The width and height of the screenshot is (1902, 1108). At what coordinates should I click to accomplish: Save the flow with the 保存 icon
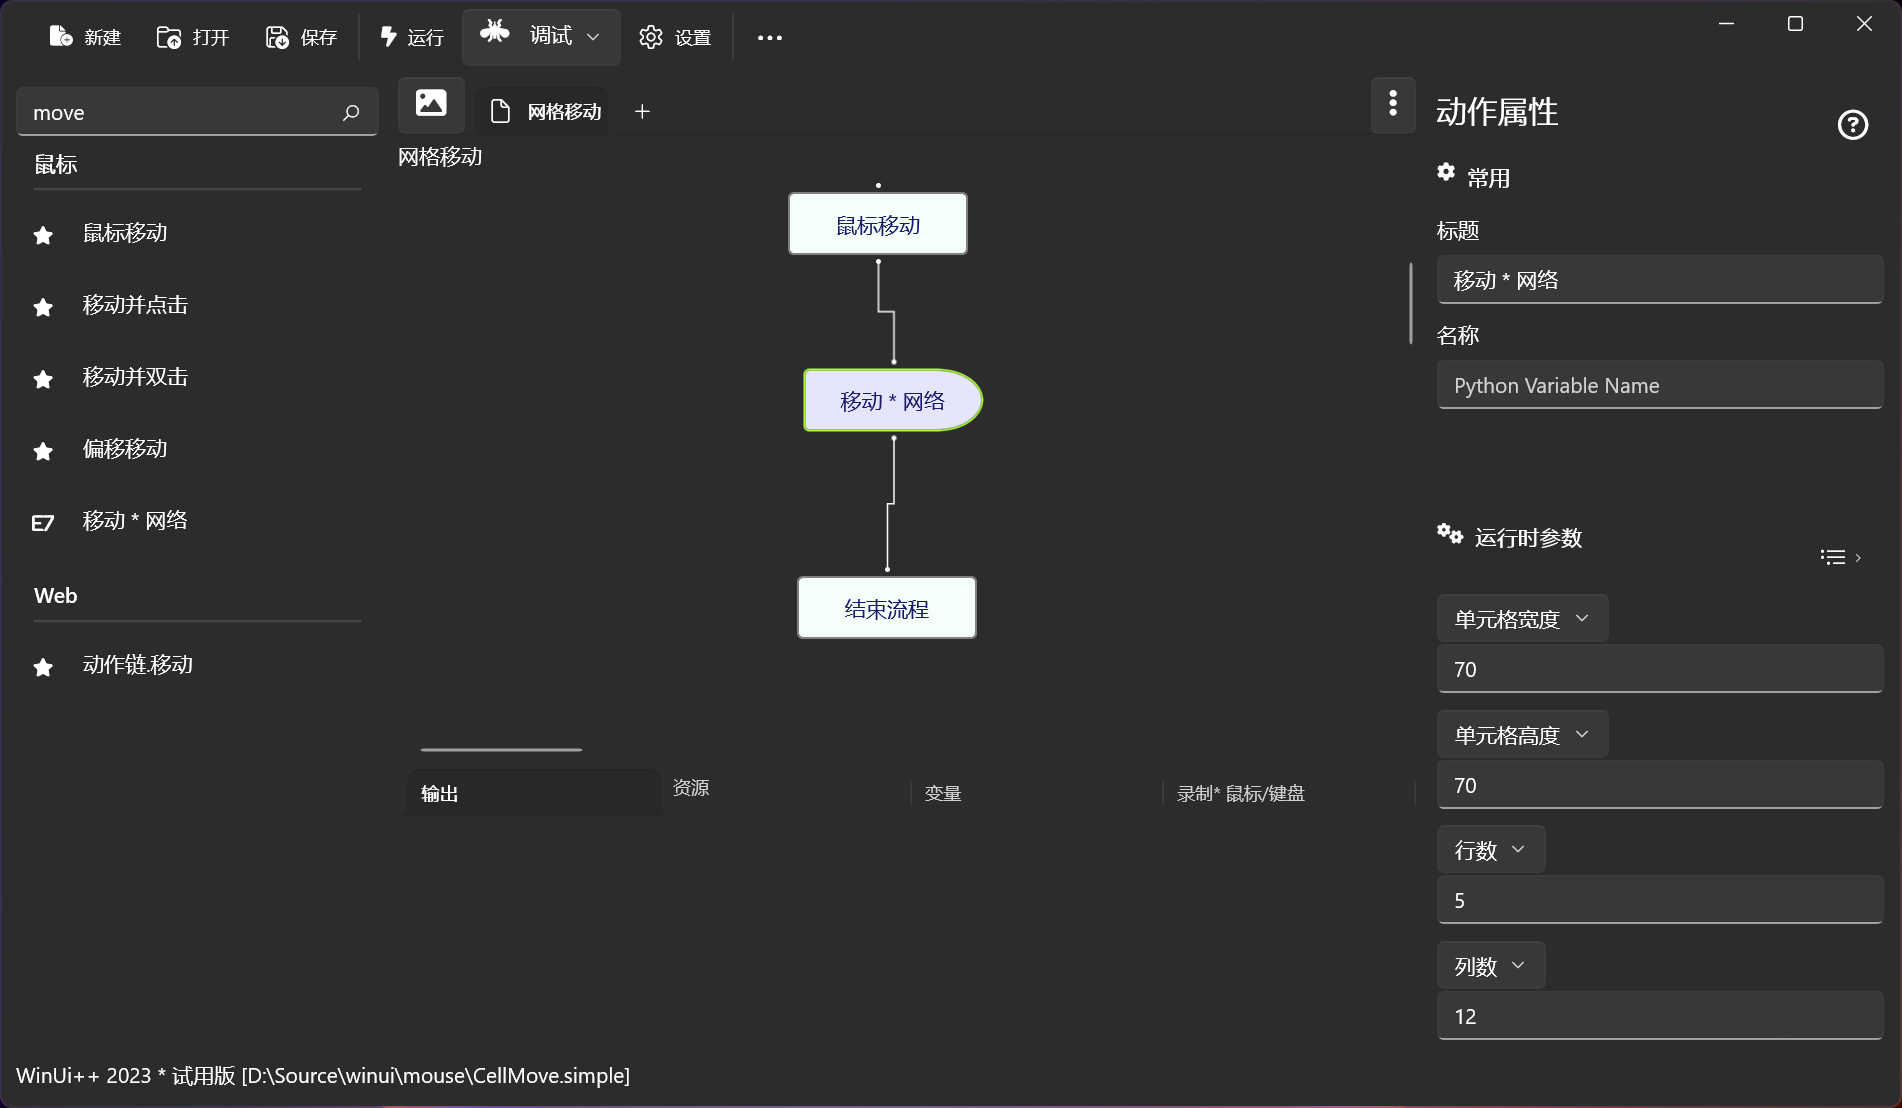click(x=277, y=36)
